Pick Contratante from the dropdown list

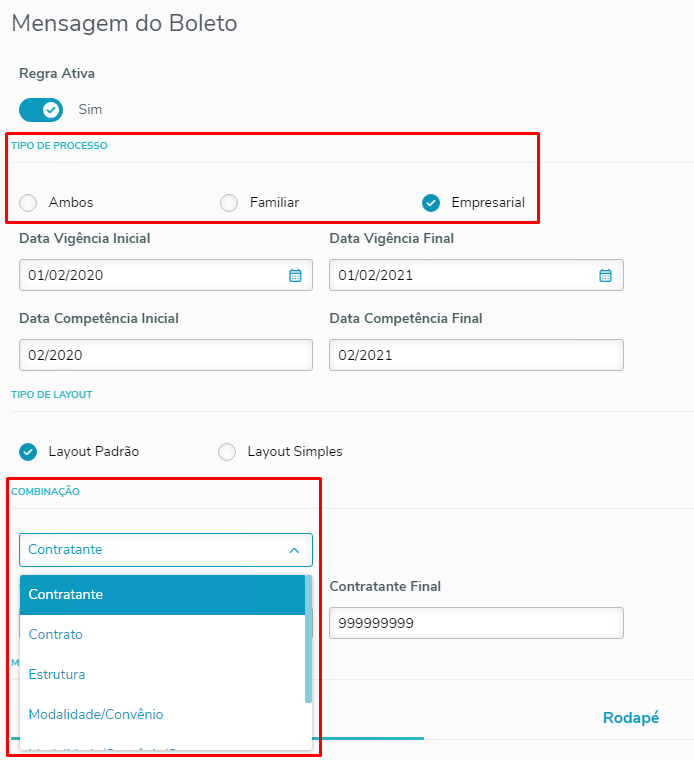162,594
